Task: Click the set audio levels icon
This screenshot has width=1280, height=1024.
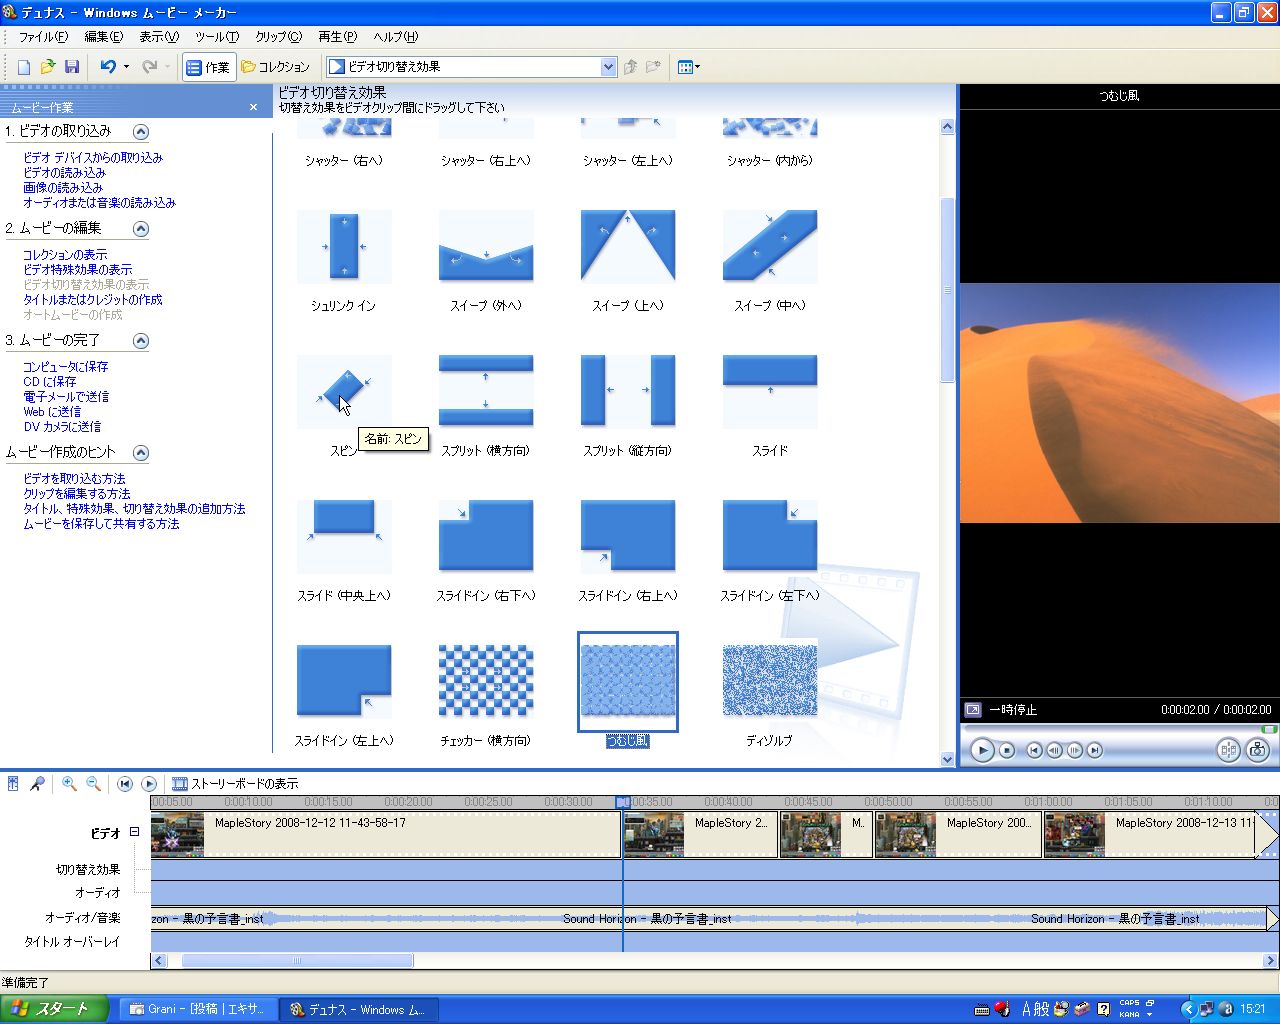Action: (13, 784)
